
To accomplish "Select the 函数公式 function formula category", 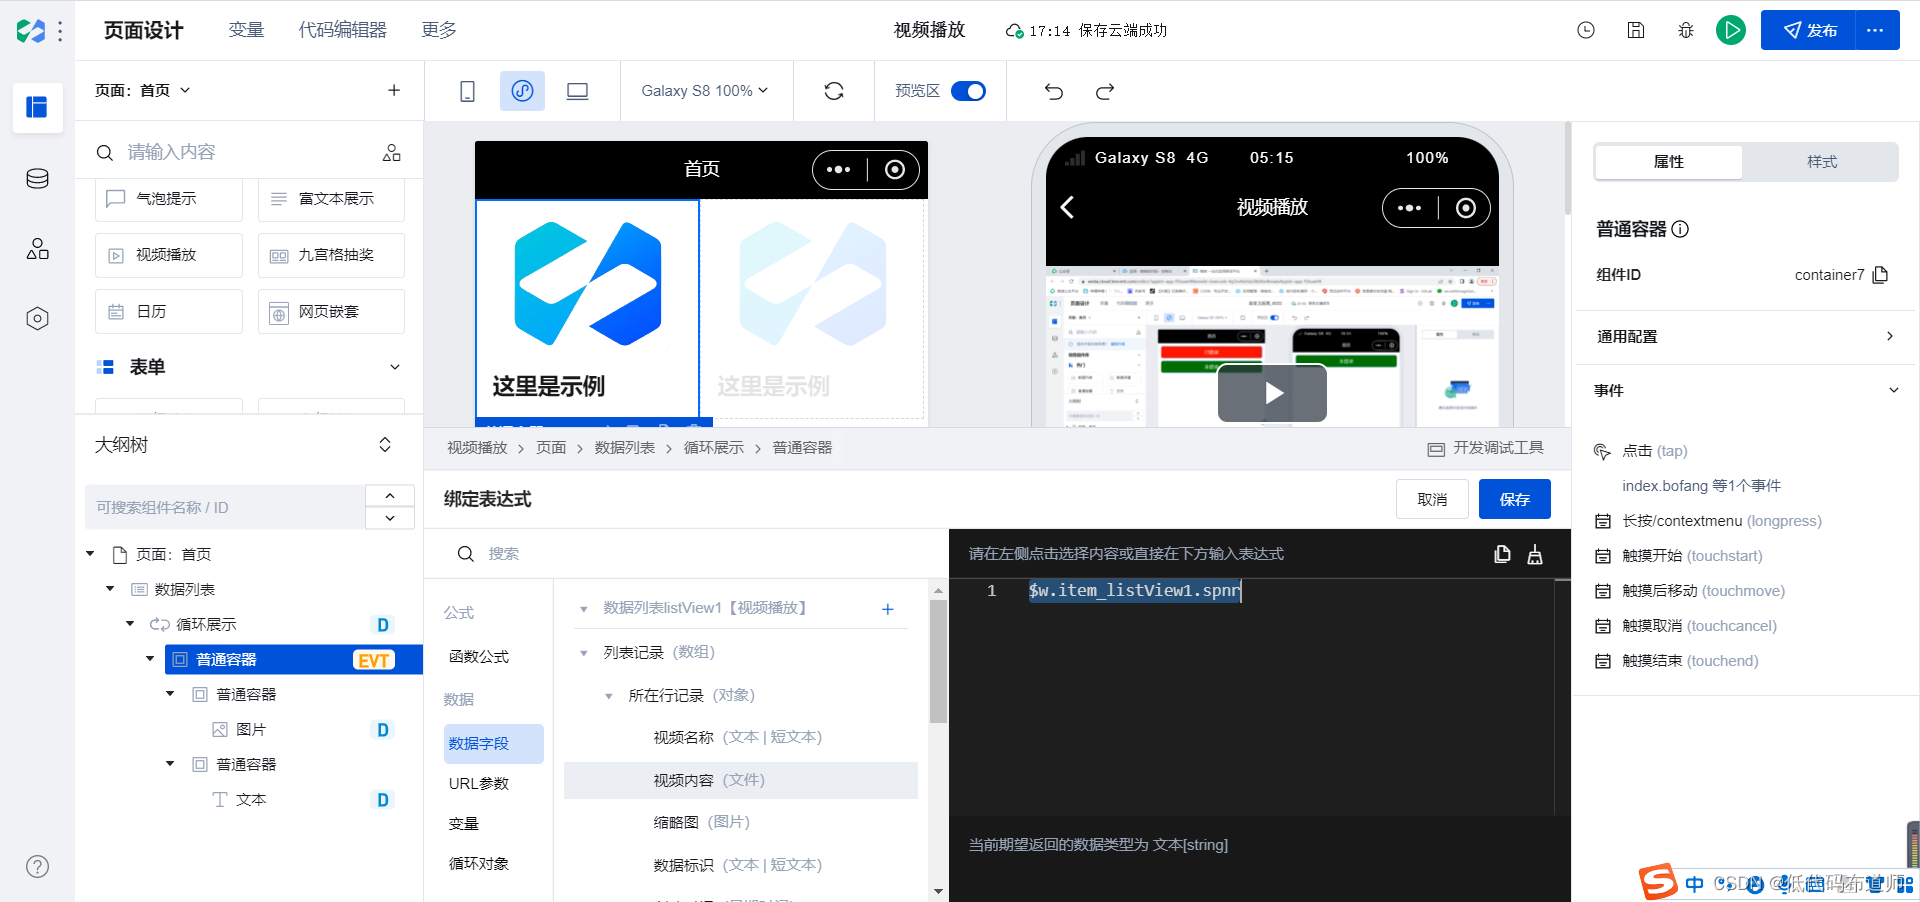I will [479, 657].
